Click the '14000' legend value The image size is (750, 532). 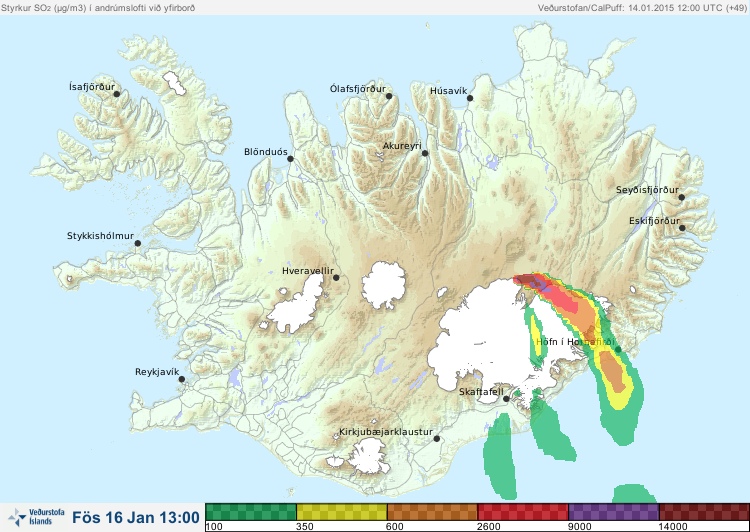[x=673, y=527]
